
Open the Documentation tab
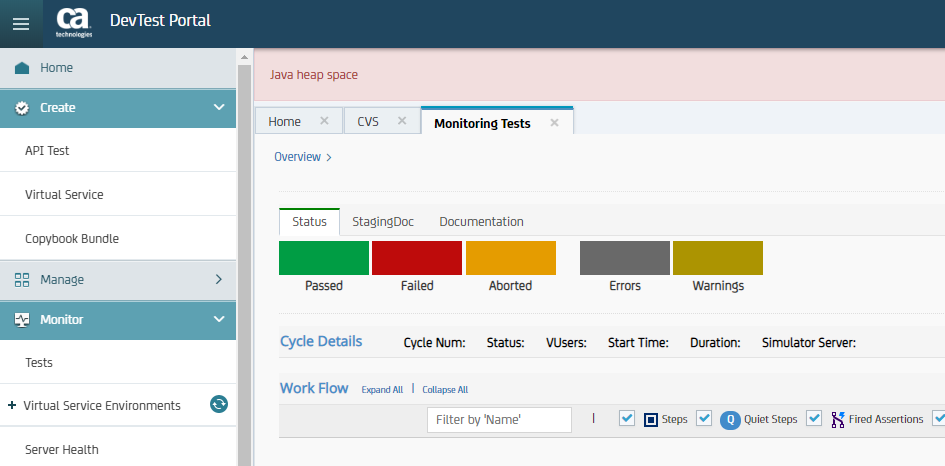(x=481, y=221)
